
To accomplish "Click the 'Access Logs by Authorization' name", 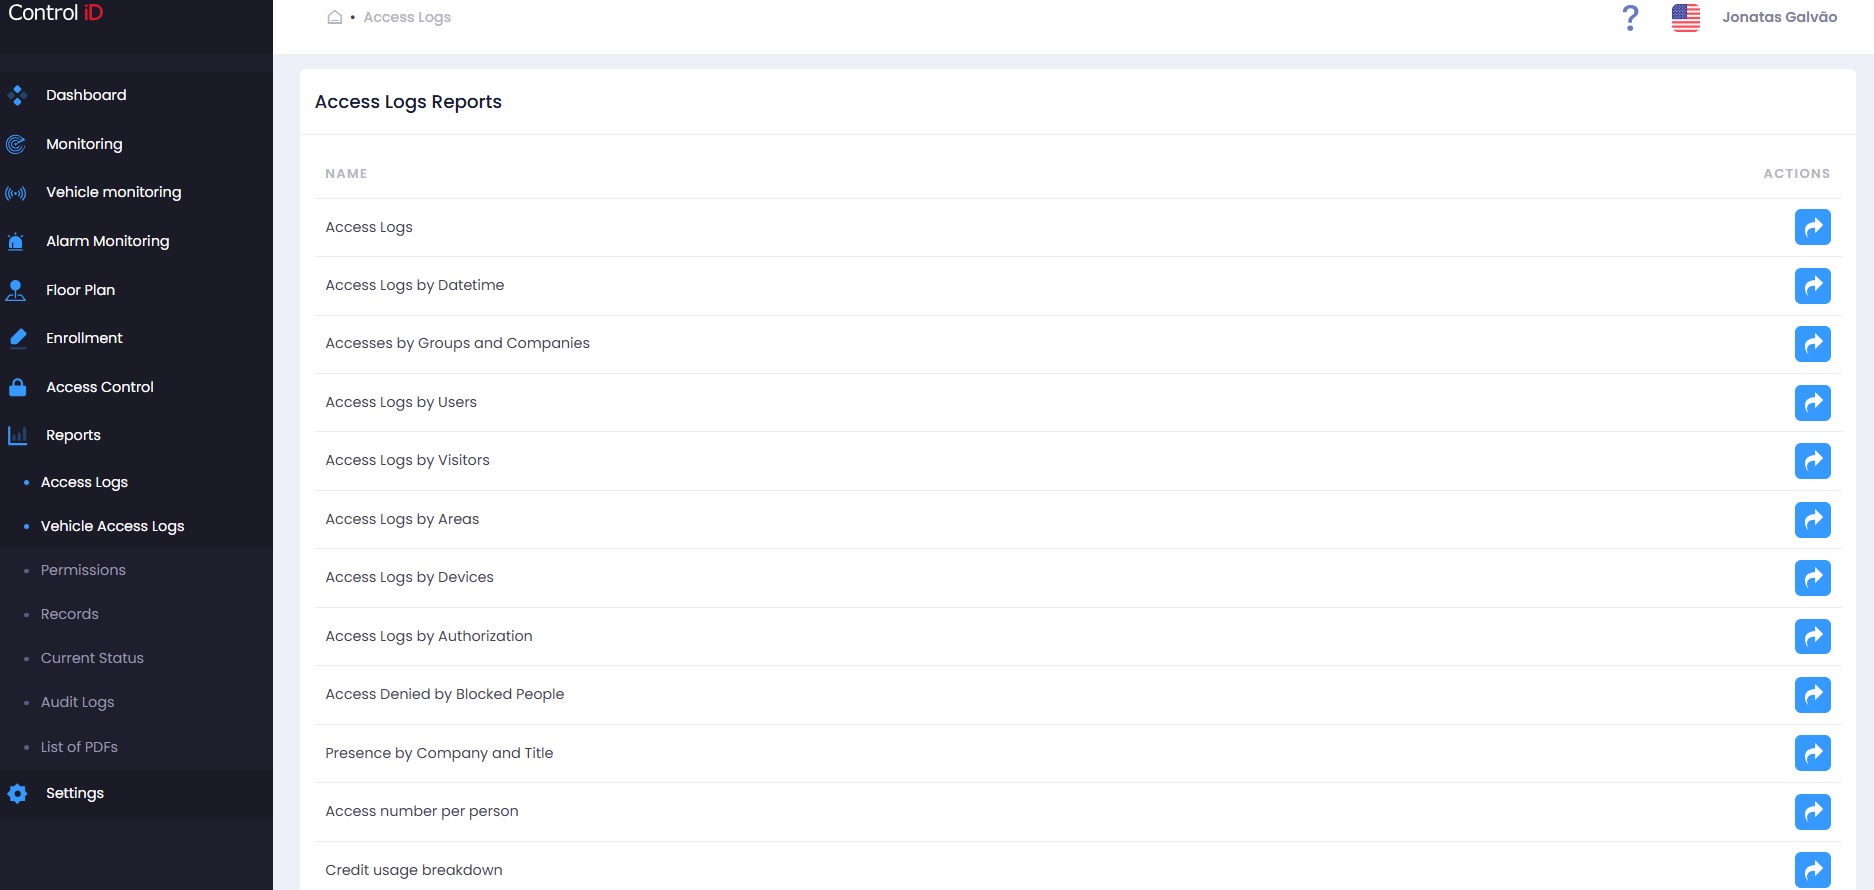I will (429, 636).
